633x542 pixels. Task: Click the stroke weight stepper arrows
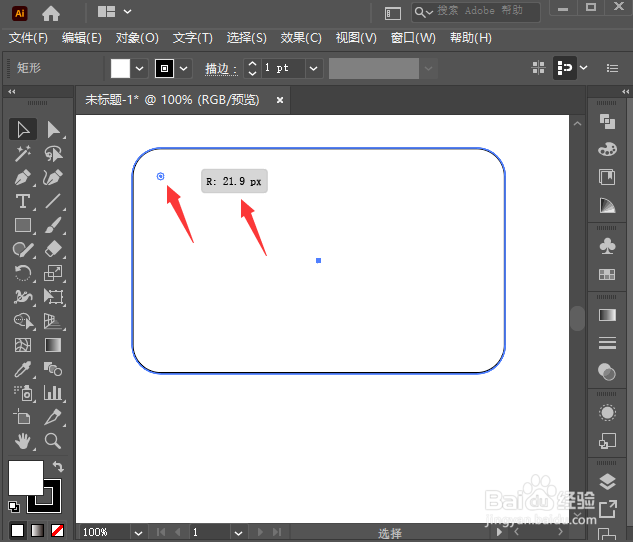point(252,69)
